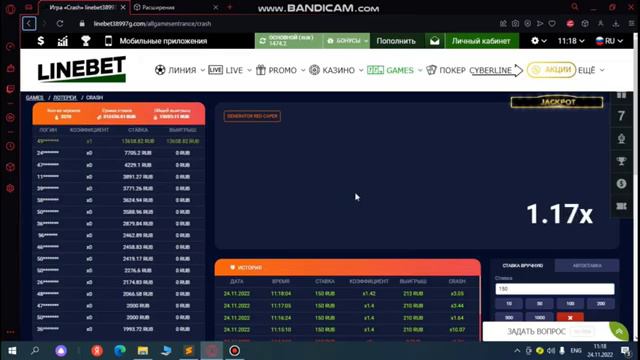Open File Explorer from taskbar
This screenshot has height=360, width=640.
click(x=142, y=351)
